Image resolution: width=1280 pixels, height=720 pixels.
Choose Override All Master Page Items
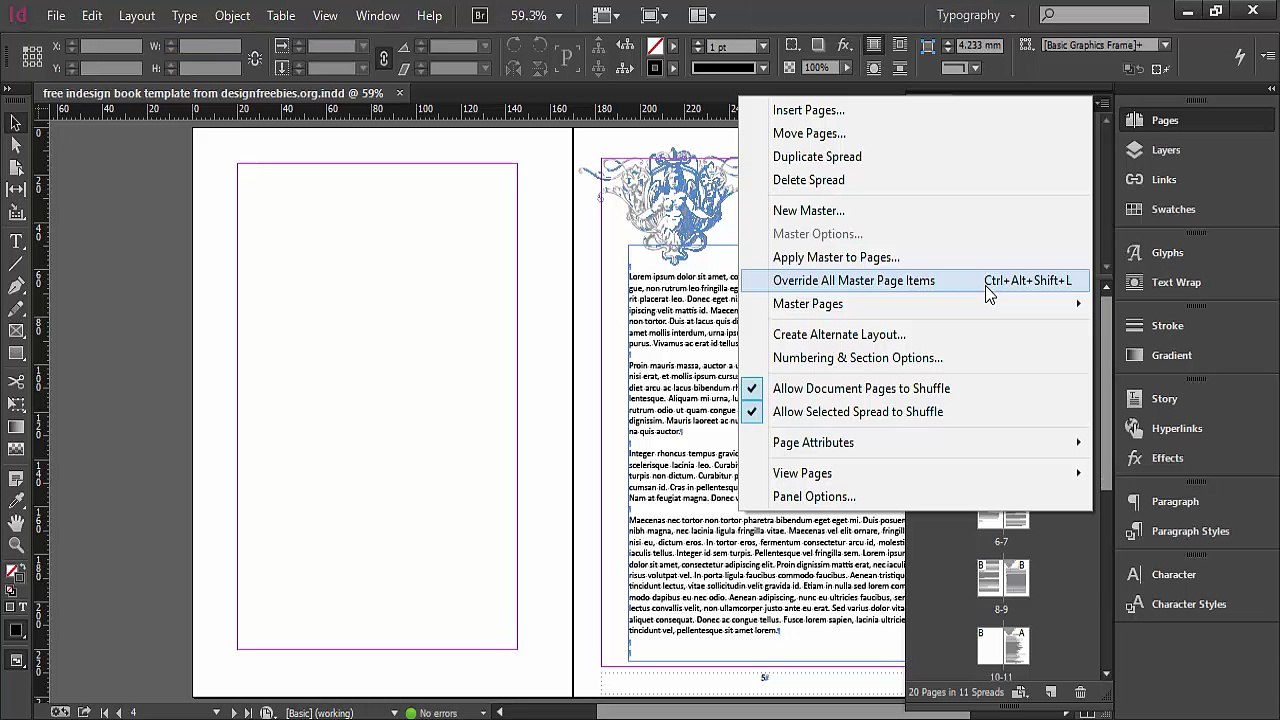tap(915, 281)
